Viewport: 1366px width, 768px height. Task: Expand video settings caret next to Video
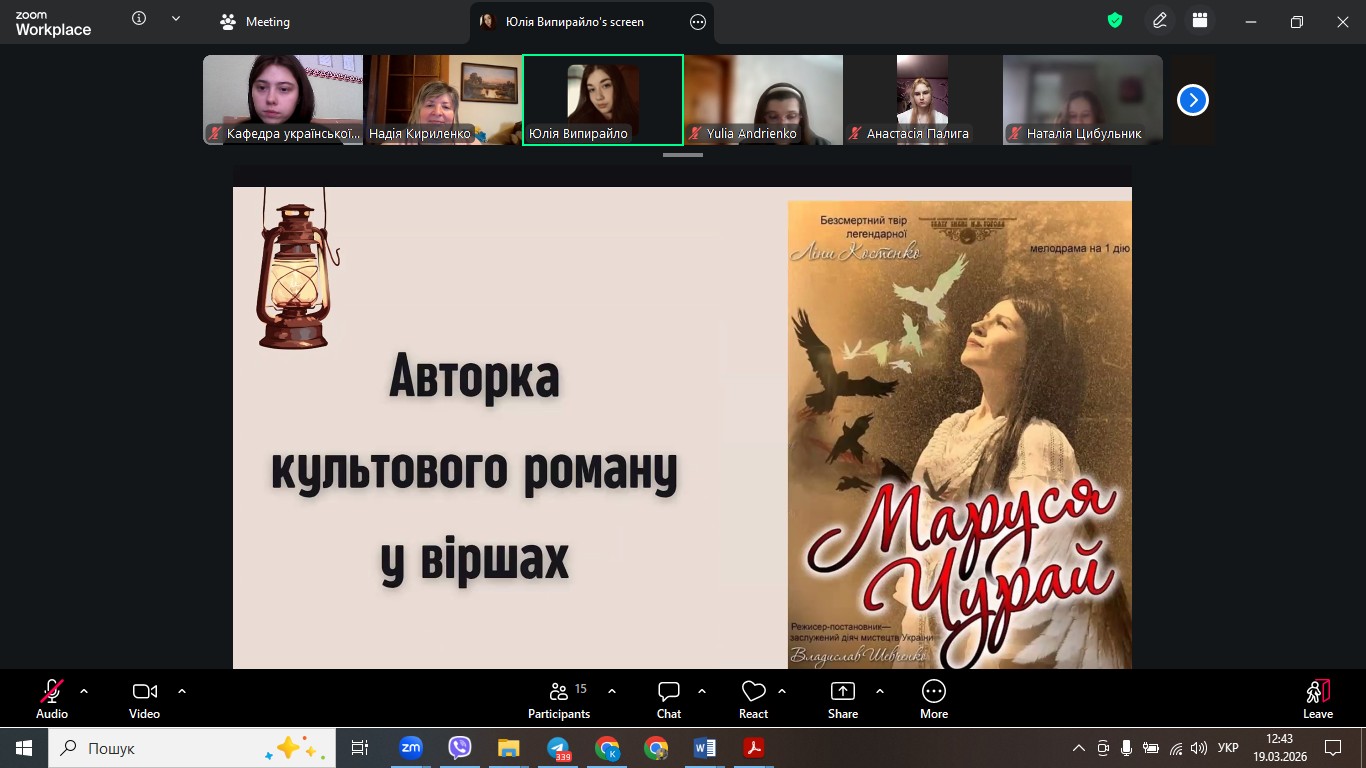point(182,691)
